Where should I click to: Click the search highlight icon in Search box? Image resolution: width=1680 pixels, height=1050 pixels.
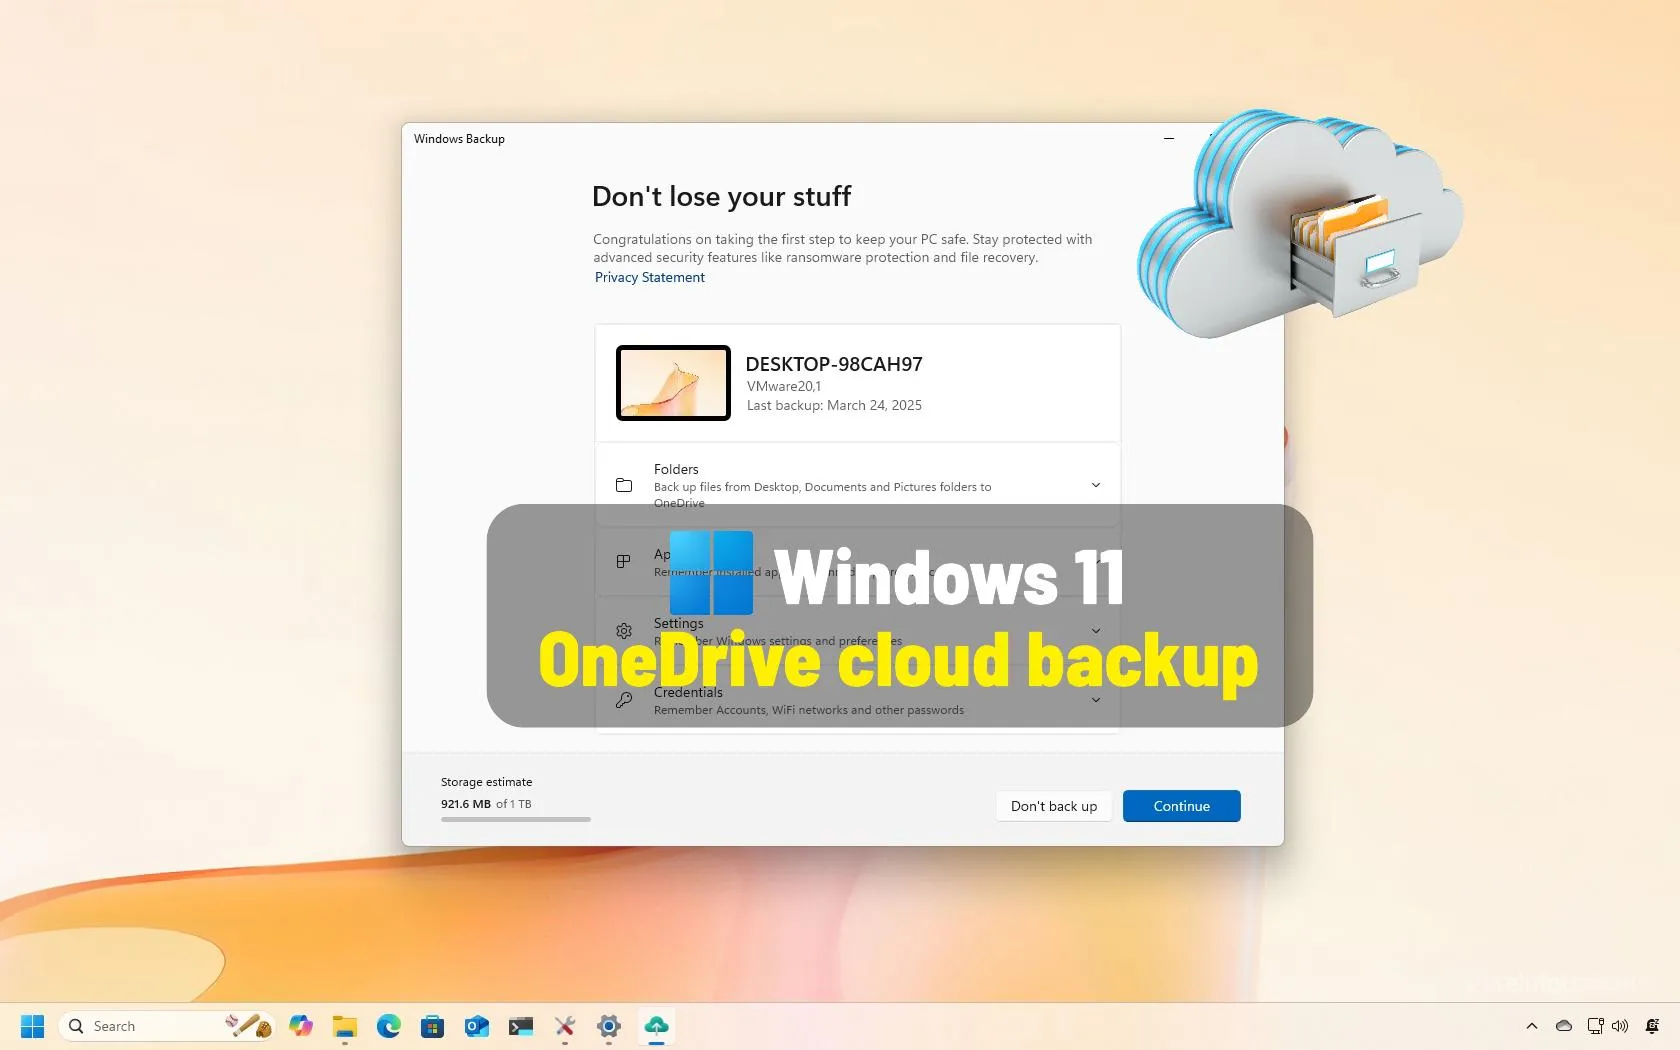(248, 1026)
